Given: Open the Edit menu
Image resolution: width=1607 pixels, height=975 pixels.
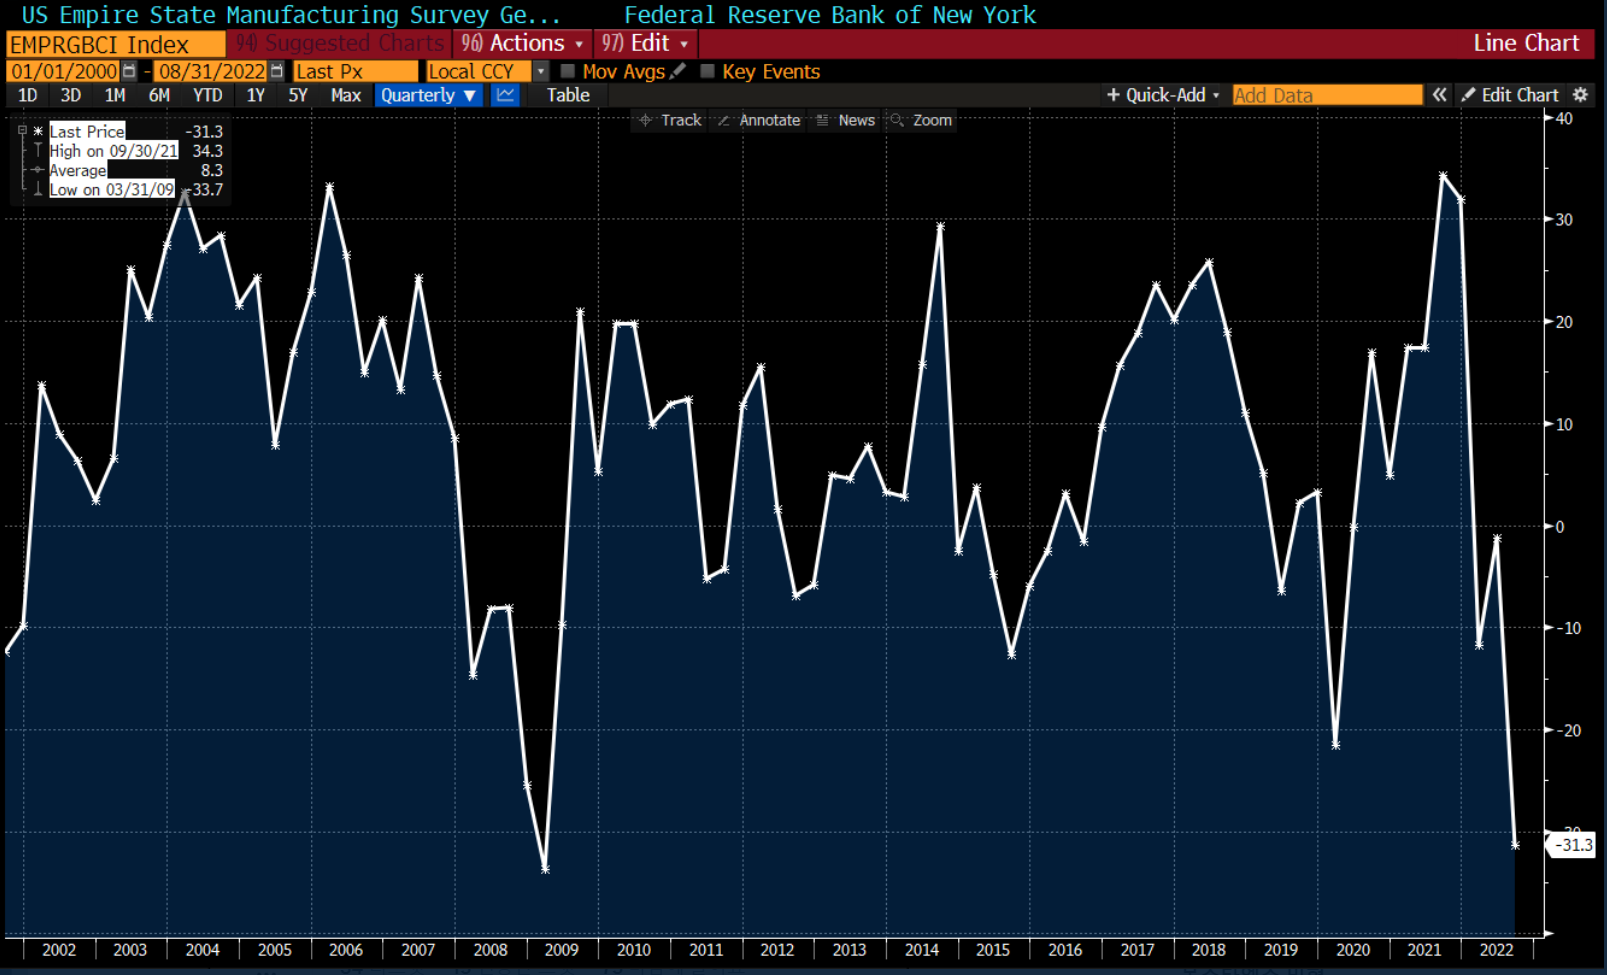Looking at the screenshot, I should pyautogui.click(x=646, y=43).
